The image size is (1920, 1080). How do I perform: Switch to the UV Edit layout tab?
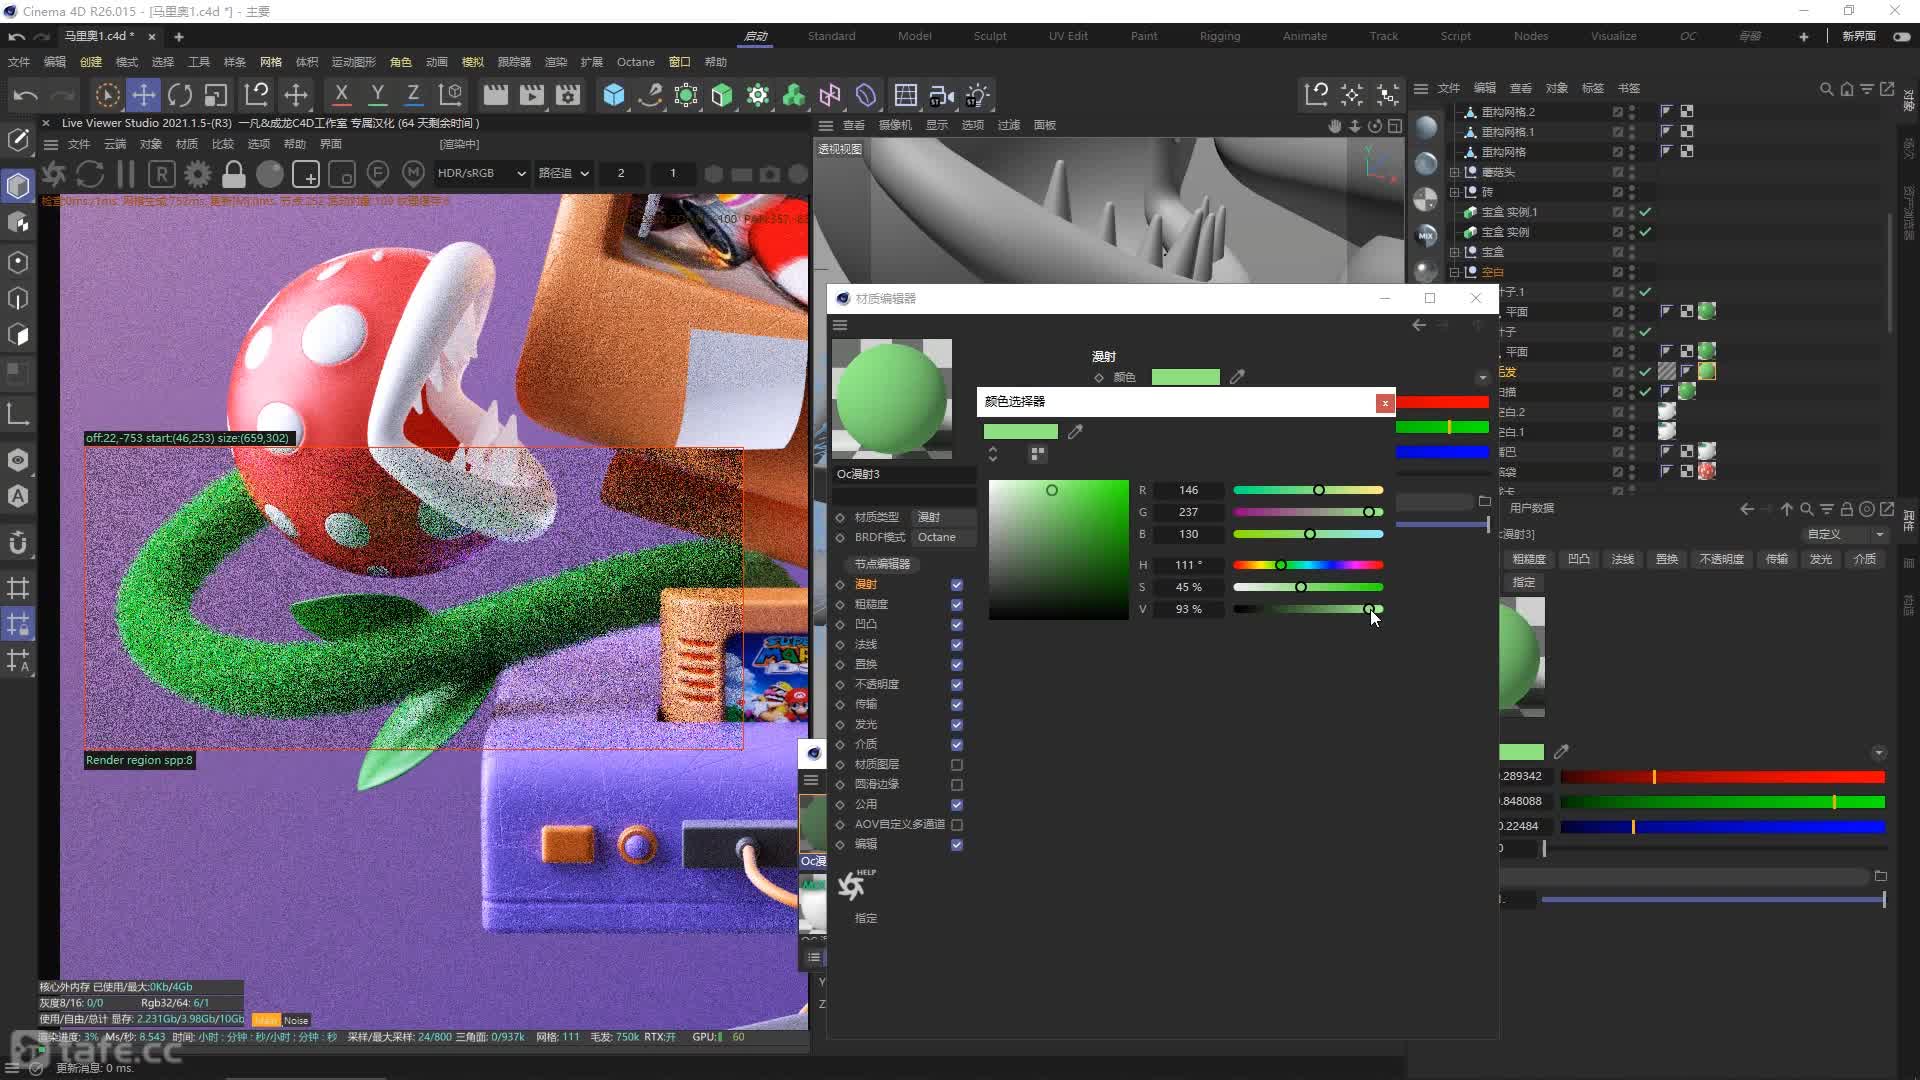click(1068, 36)
